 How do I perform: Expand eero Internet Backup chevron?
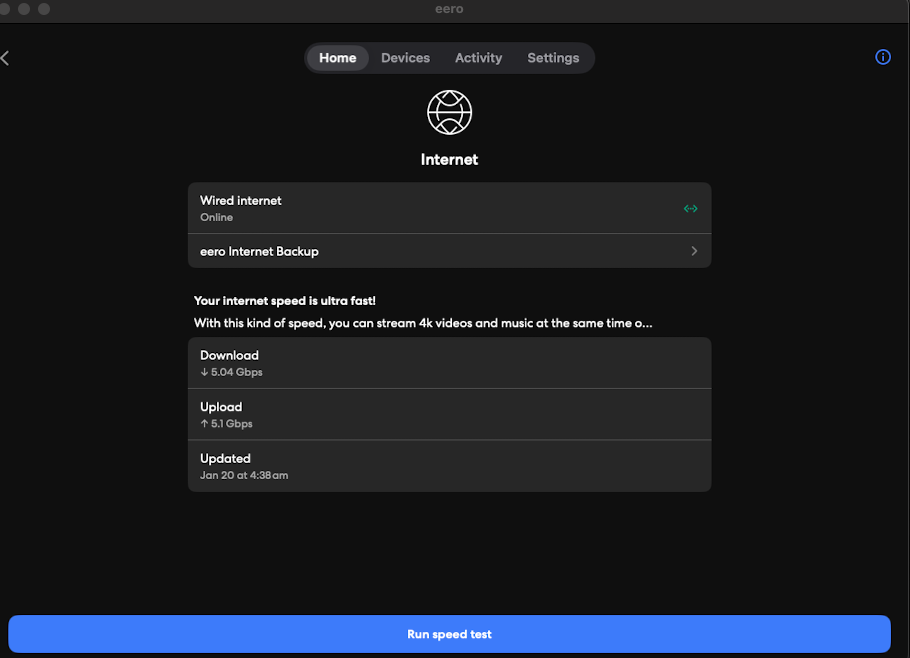[x=694, y=251]
